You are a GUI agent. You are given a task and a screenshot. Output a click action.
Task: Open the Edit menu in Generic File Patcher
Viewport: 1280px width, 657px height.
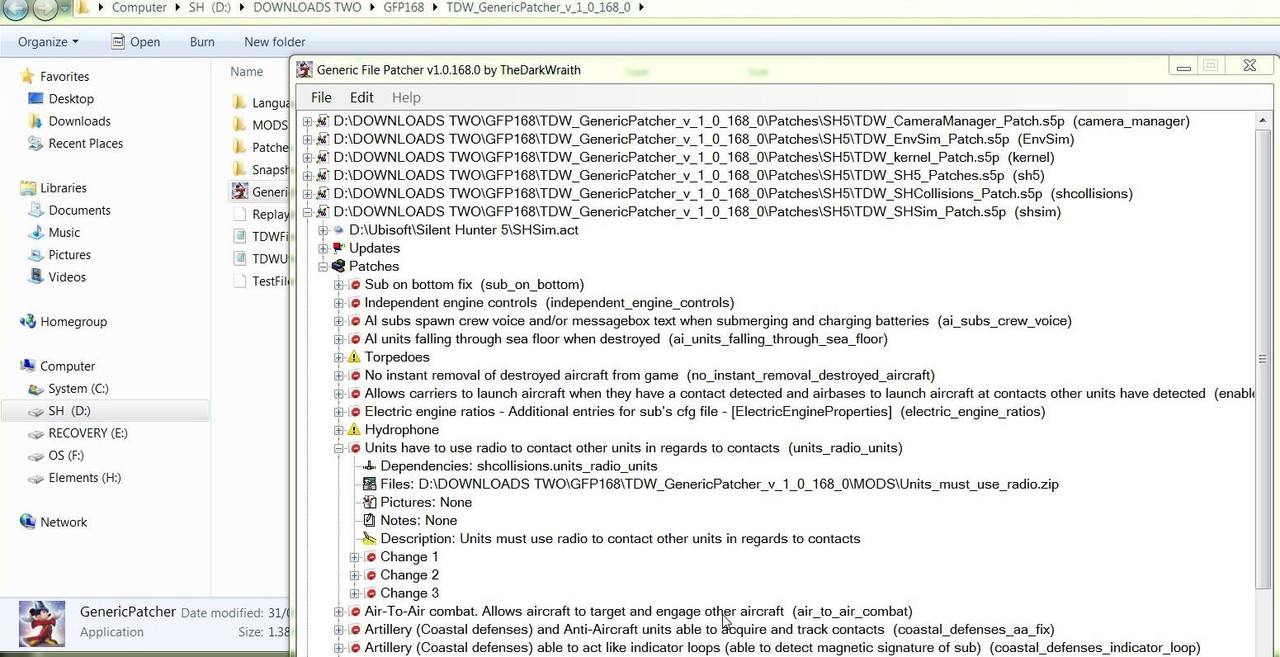coord(362,97)
